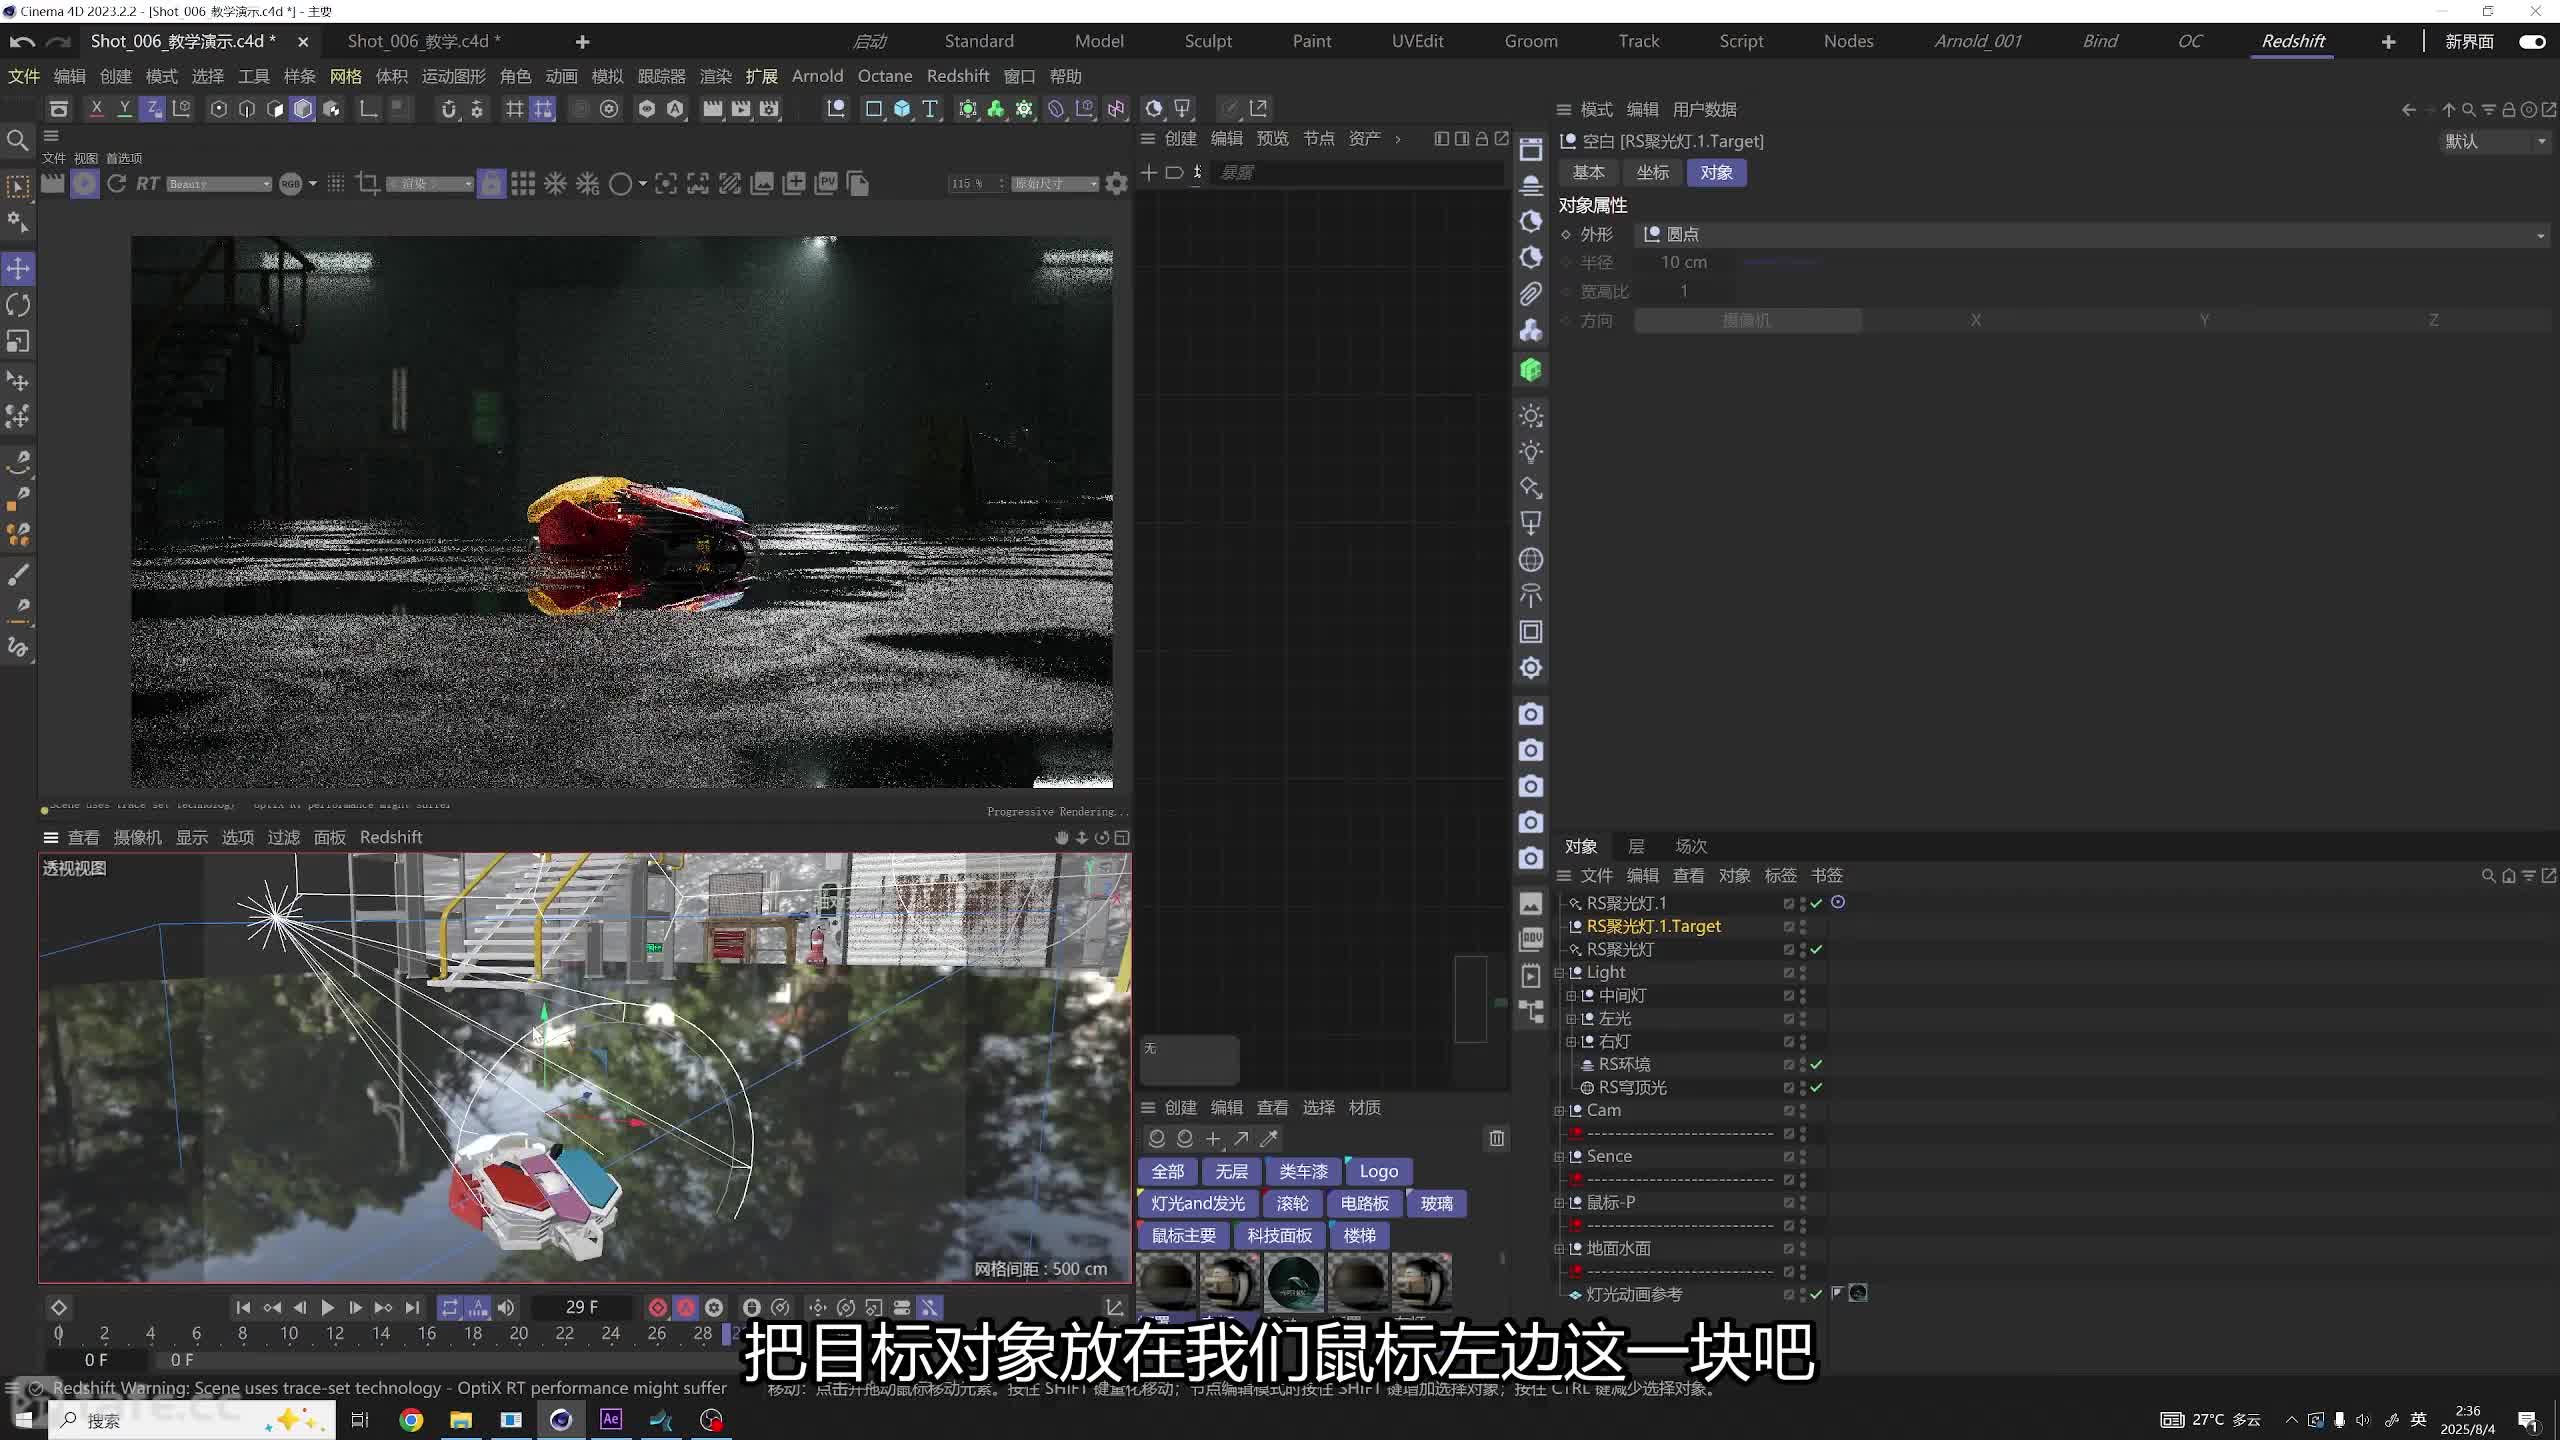Open Chrome from the Windows taskbar
The width and height of the screenshot is (2560, 1440).
(x=411, y=1420)
